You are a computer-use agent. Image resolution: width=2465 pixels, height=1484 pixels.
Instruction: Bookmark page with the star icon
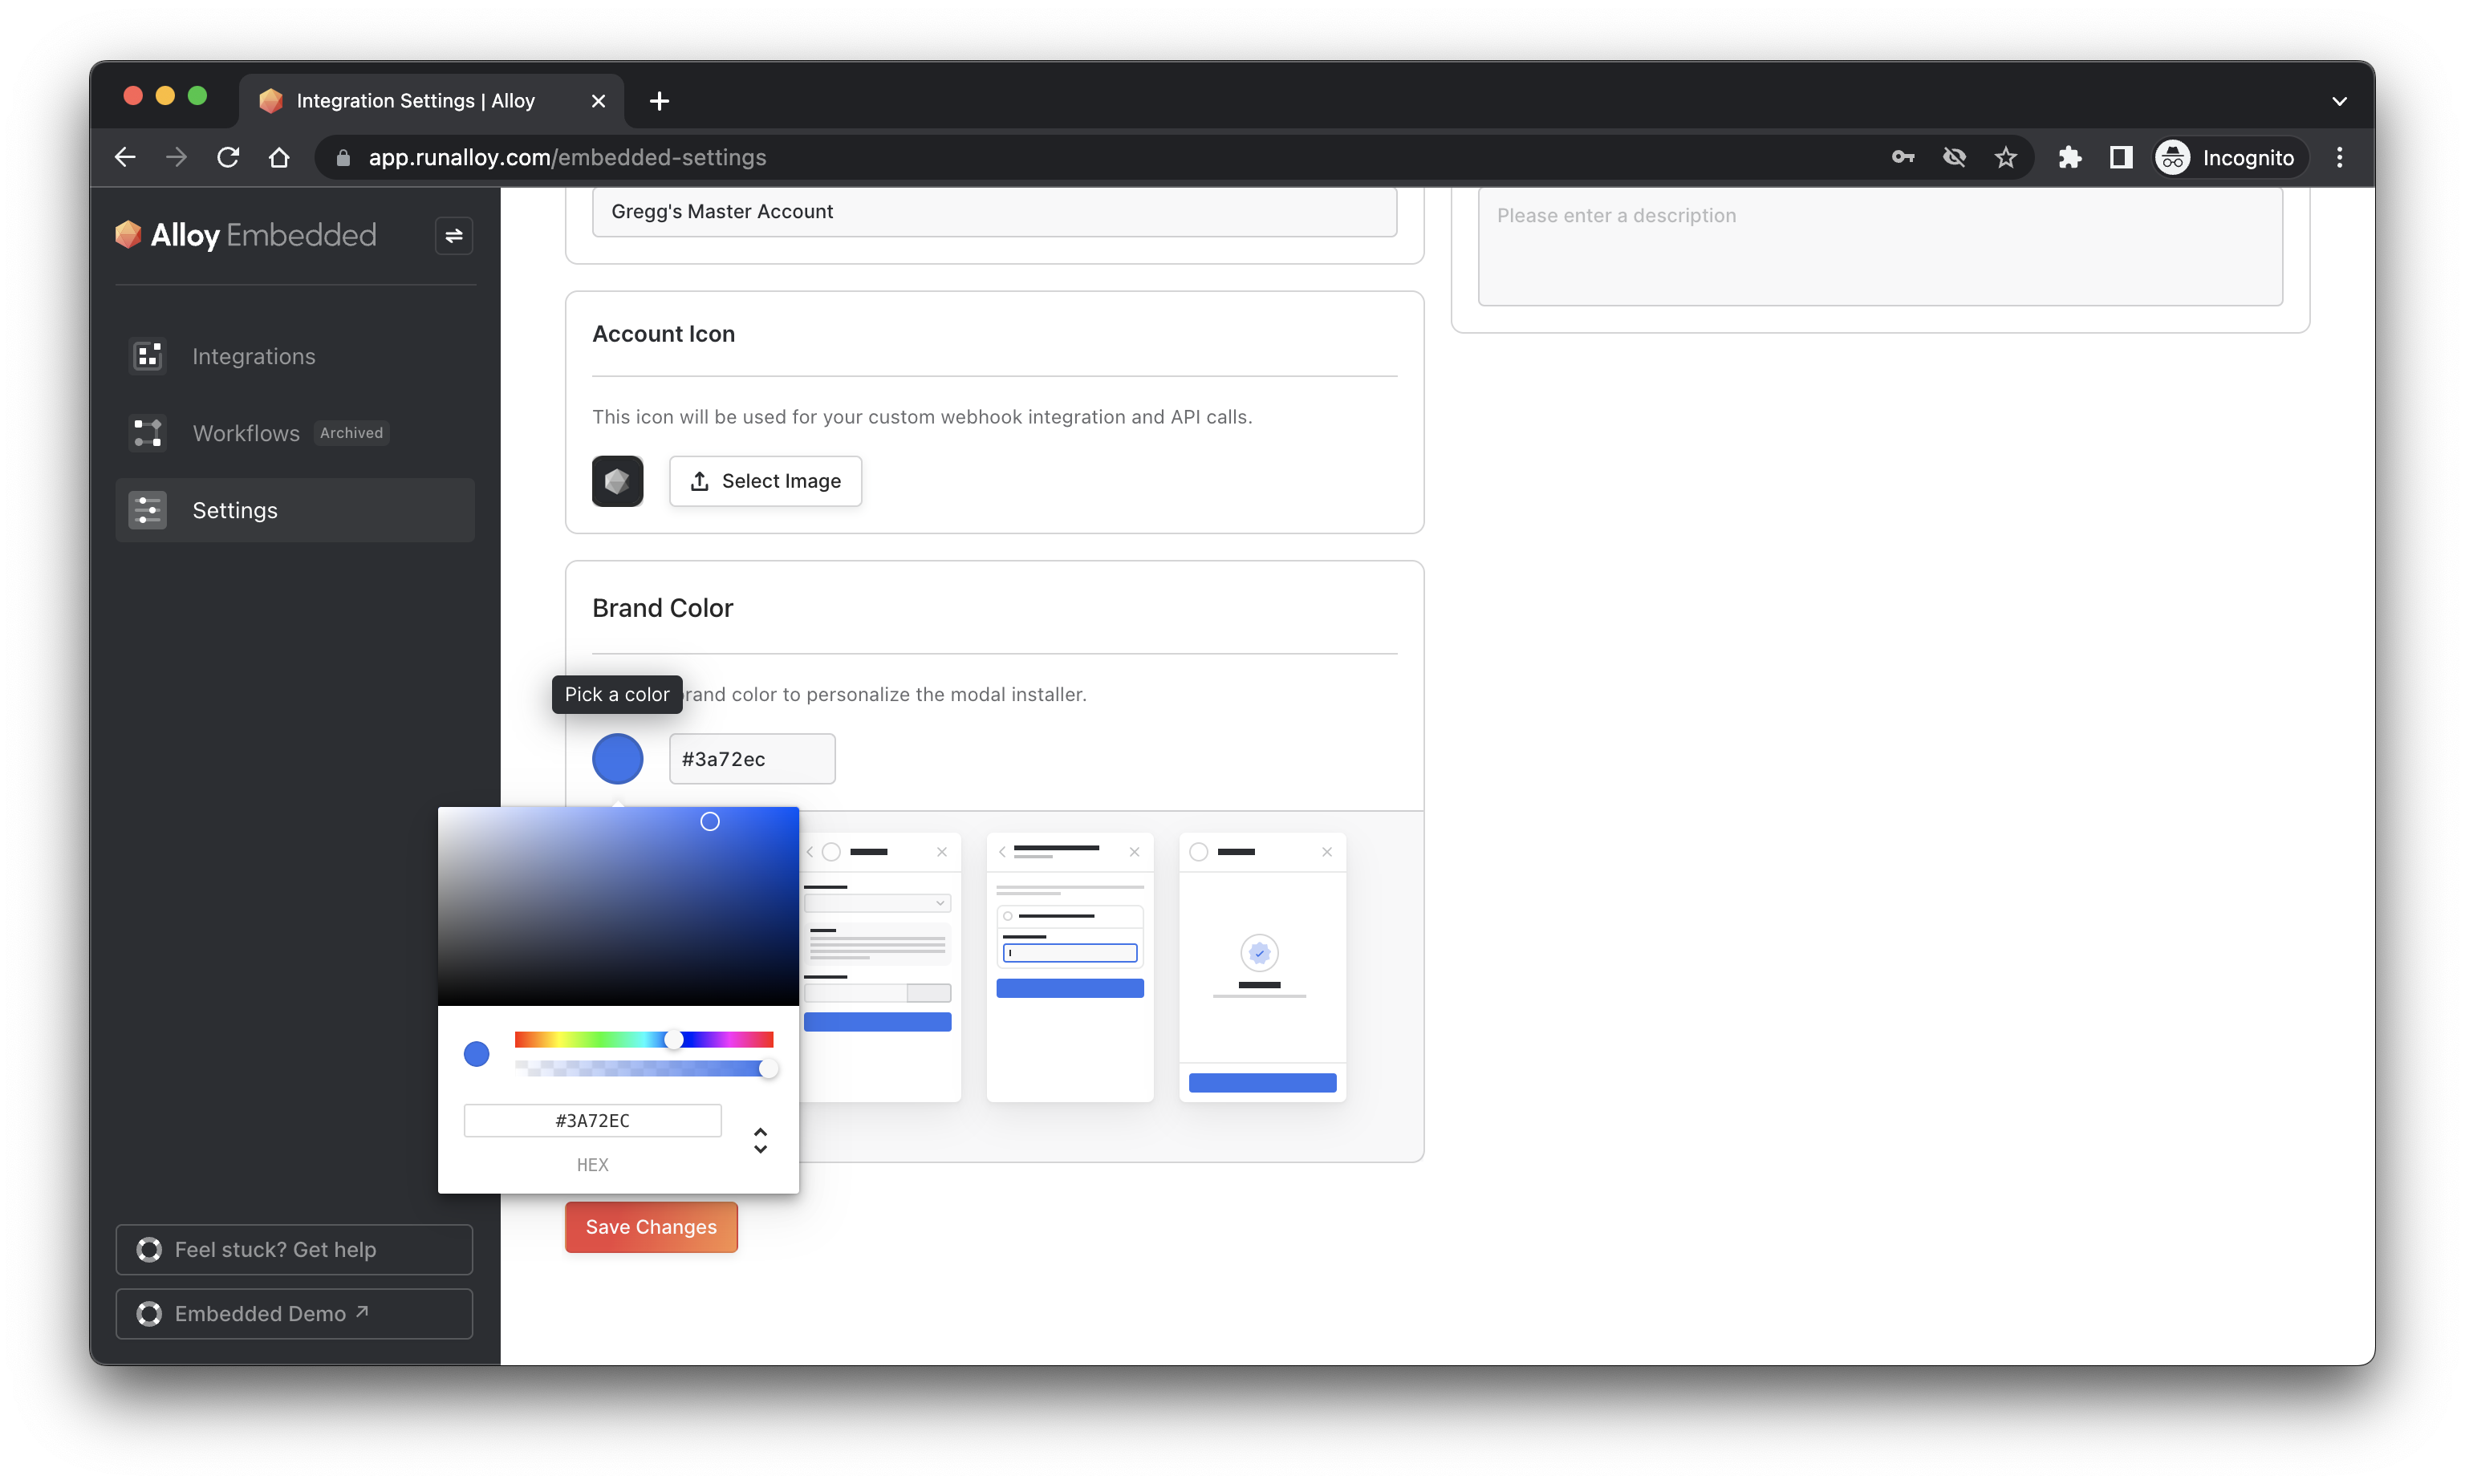(x=2005, y=157)
